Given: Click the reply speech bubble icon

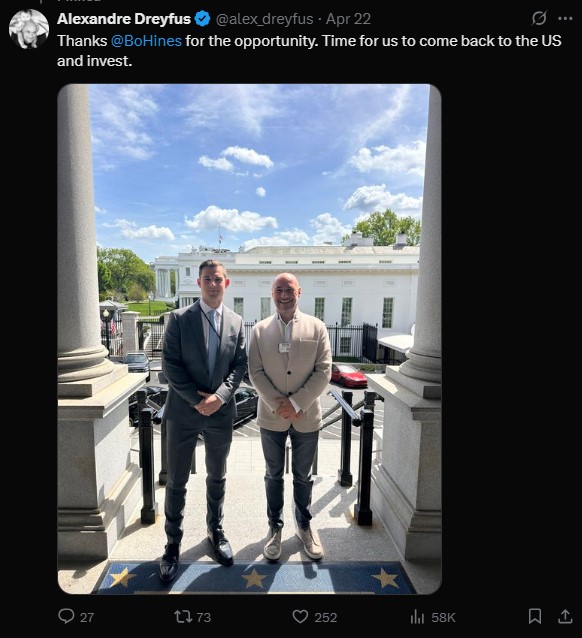Looking at the screenshot, I should pyautogui.click(x=66, y=616).
